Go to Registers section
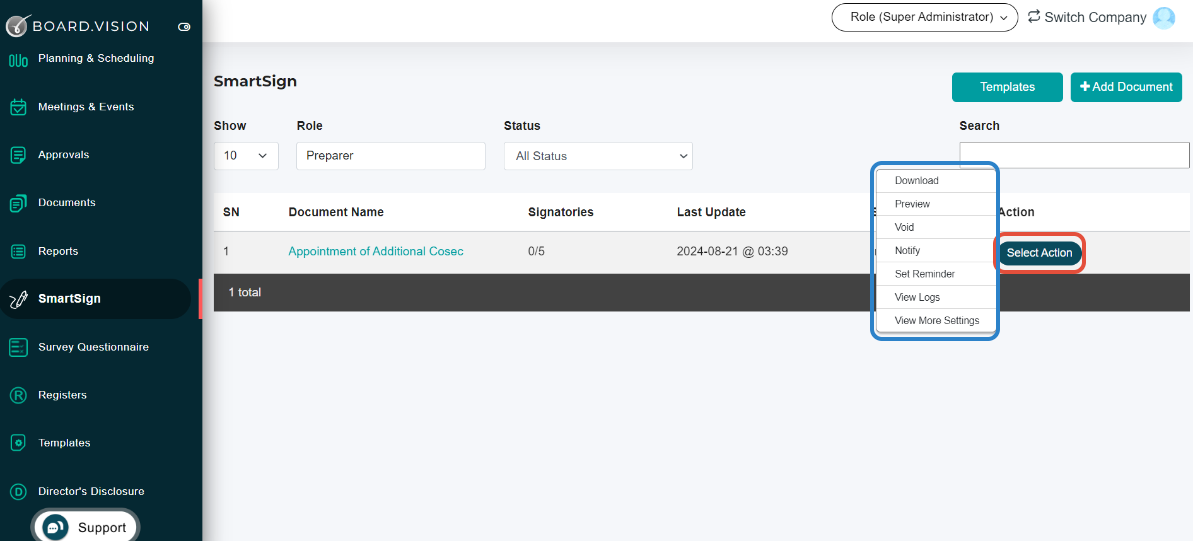1193x541 pixels. (62, 396)
